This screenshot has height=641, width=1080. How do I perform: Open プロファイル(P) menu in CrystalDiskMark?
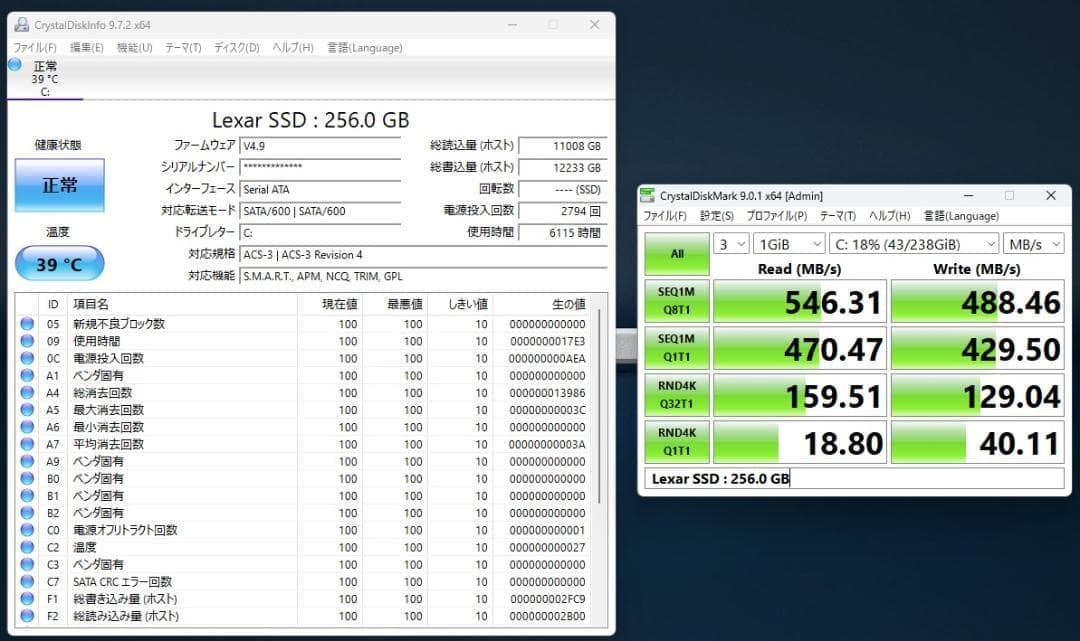click(776, 216)
